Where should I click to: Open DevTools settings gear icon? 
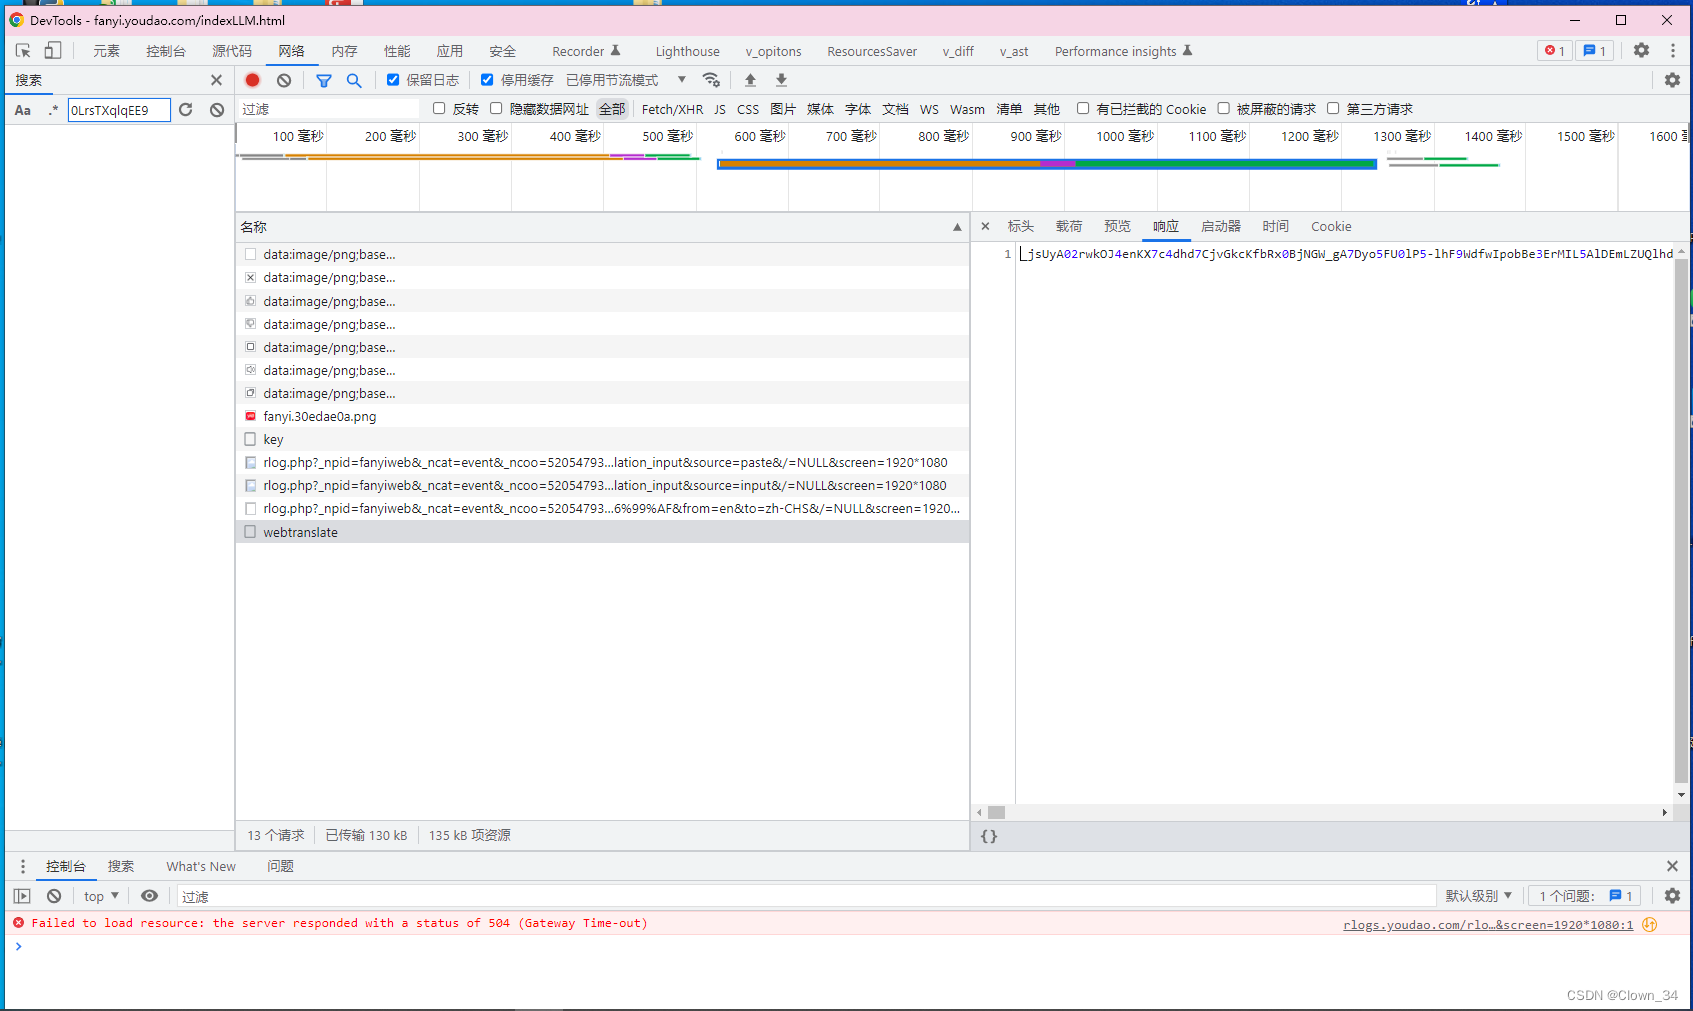(x=1641, y=50)
